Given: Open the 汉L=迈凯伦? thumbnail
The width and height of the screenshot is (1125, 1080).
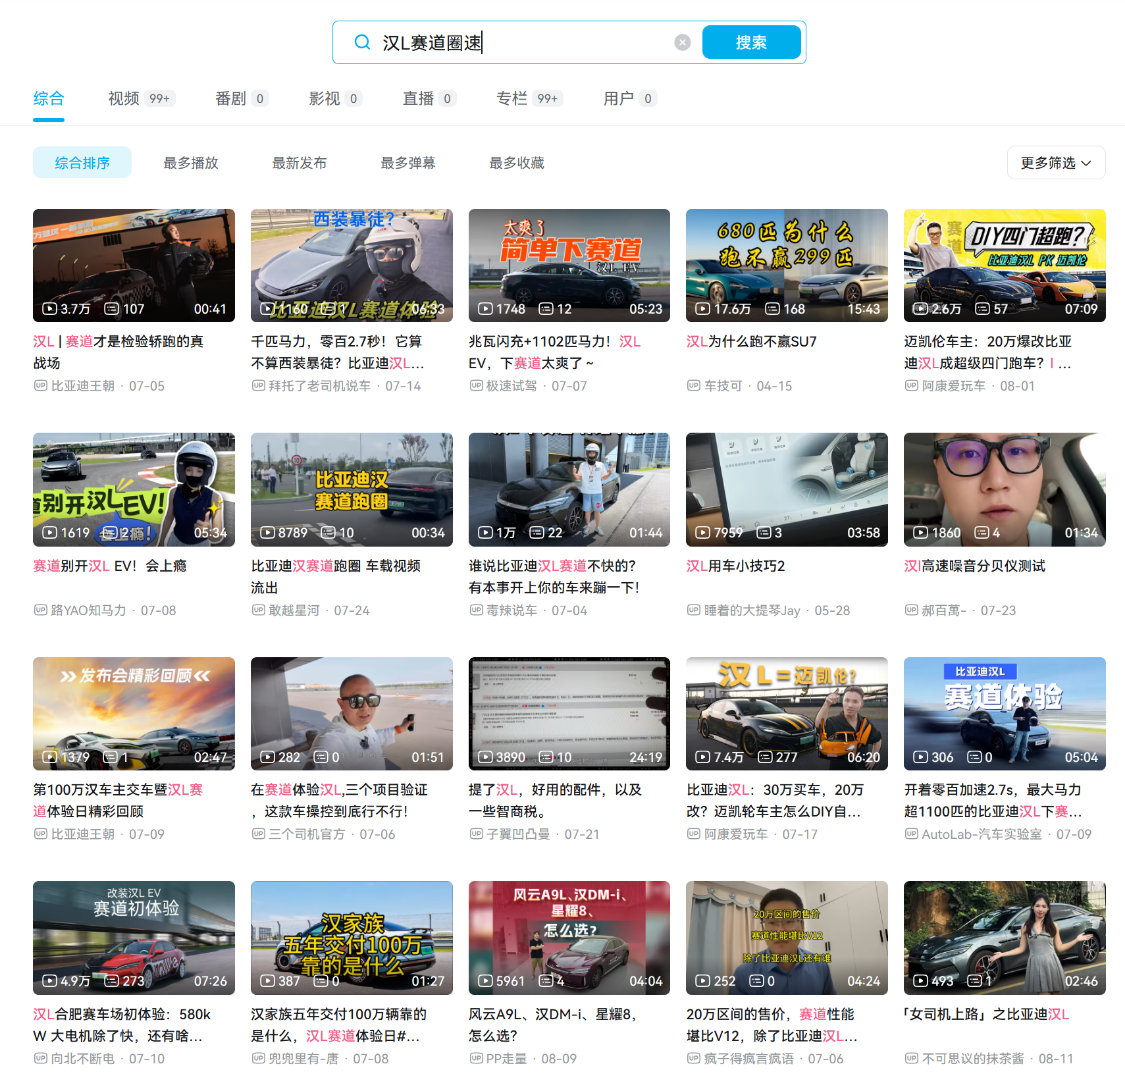Looking at the screenshot, I should pos(786,713).
